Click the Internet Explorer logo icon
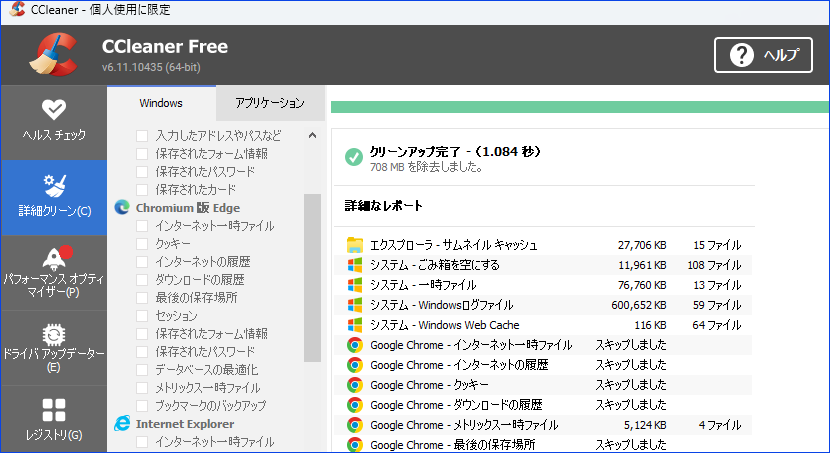Image resolution: width=830 pixels, height=453 pixels. 122,423
